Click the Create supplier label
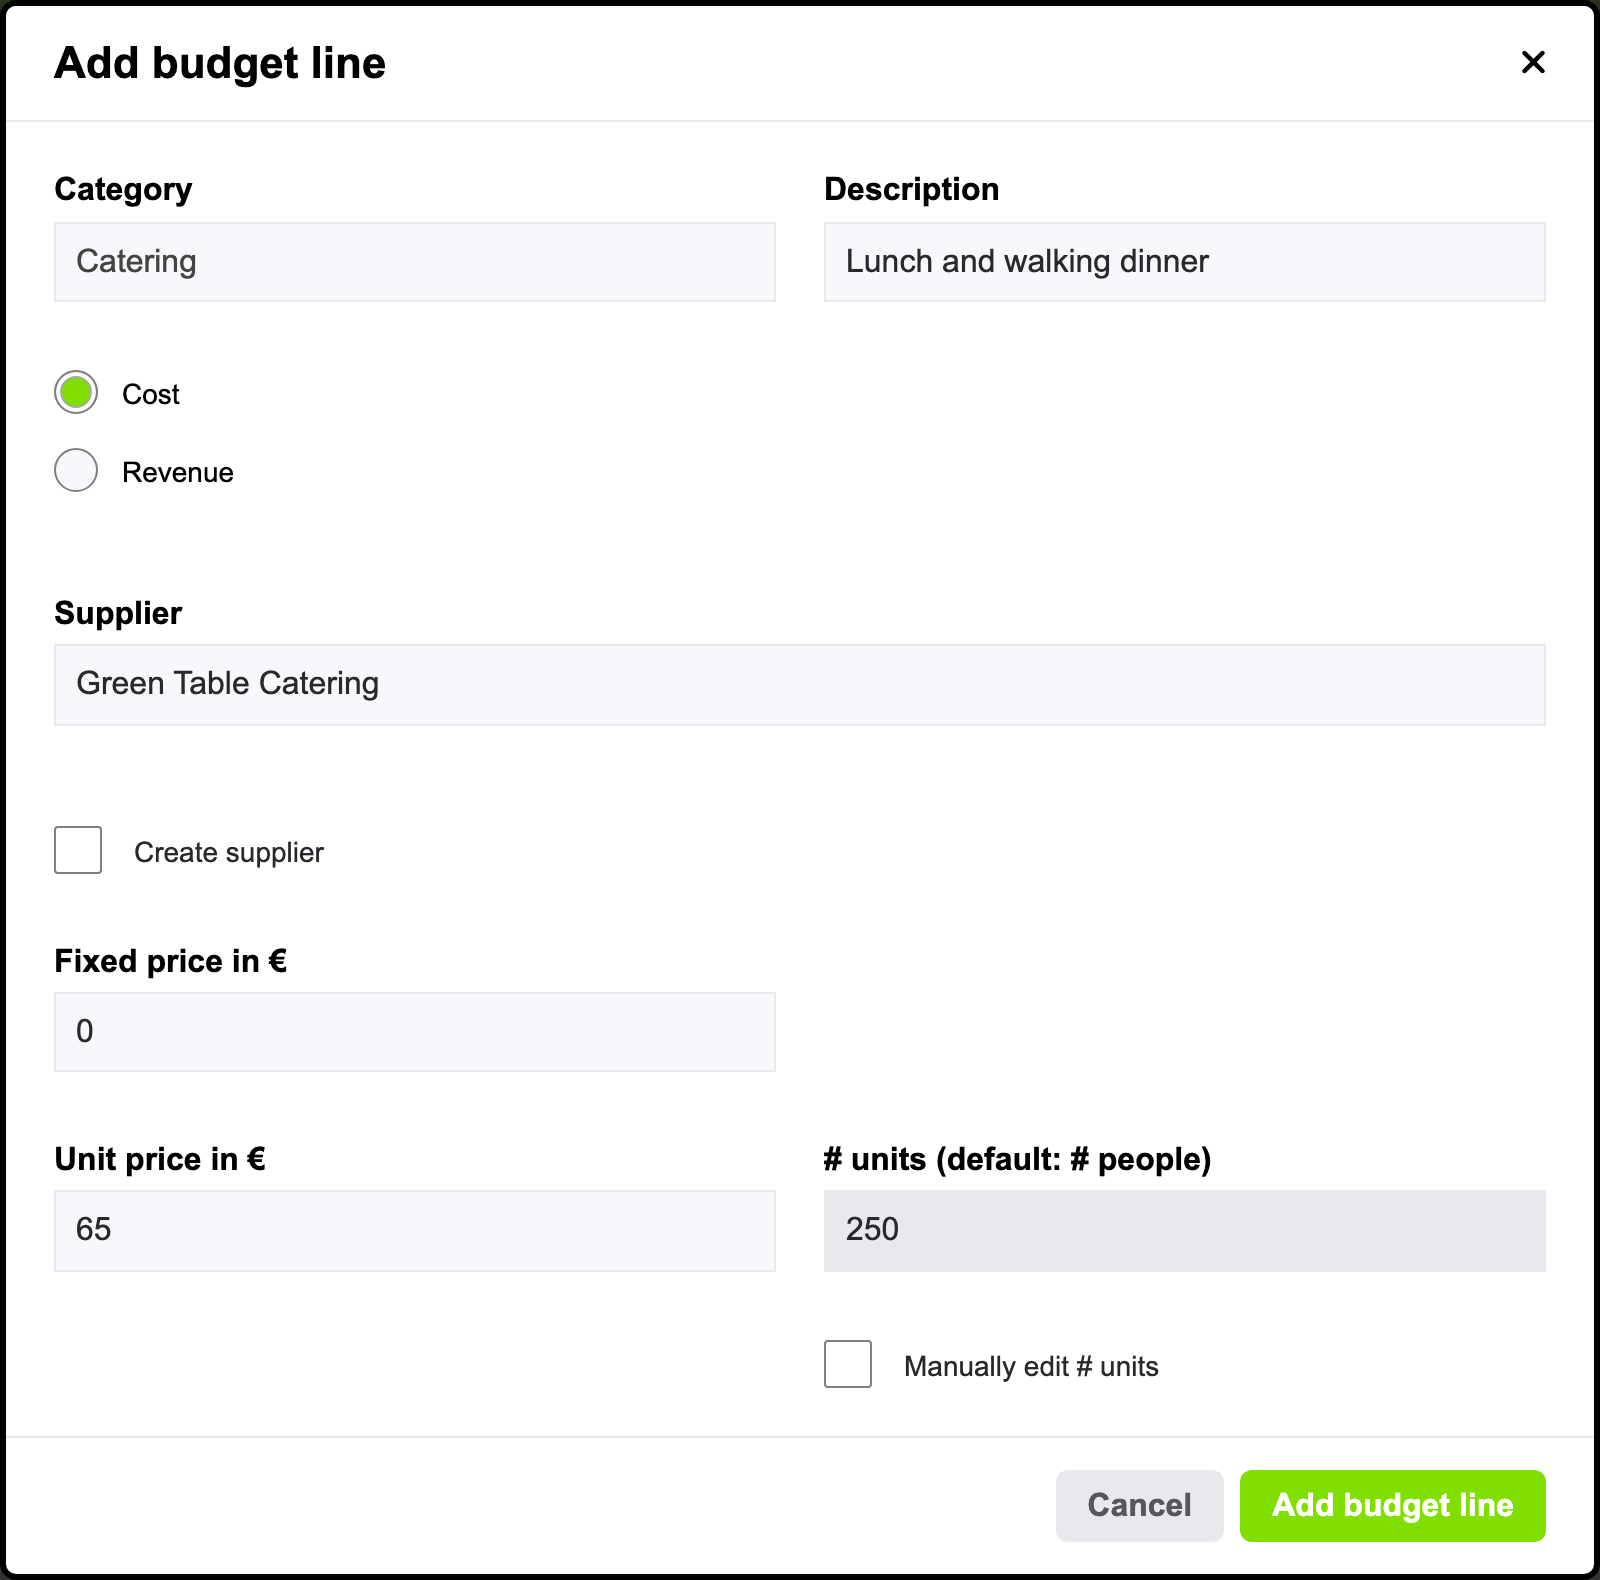Viewport: 1600px width, 1580px height. (x=229, y=852)
